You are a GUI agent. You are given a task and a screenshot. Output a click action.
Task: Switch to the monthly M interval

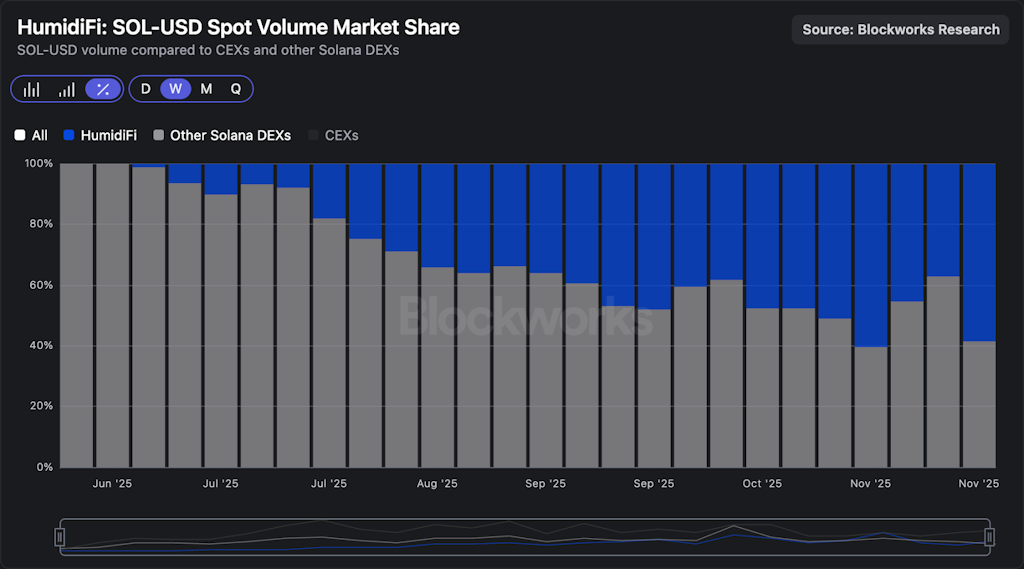[206, 89]
